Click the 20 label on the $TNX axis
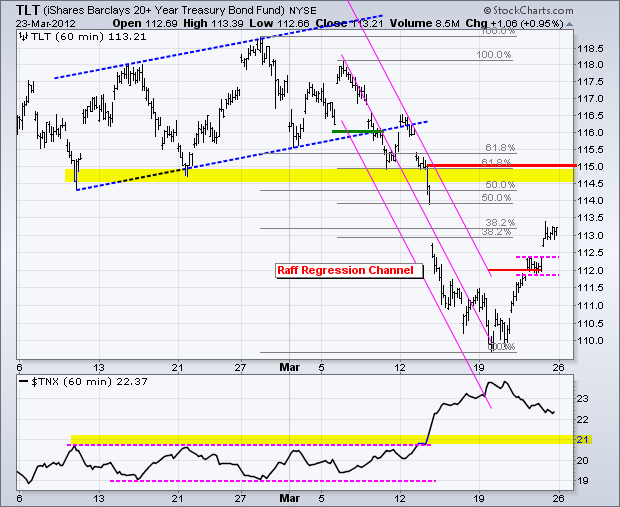This screenshot has height=507, width=620. 583,461
